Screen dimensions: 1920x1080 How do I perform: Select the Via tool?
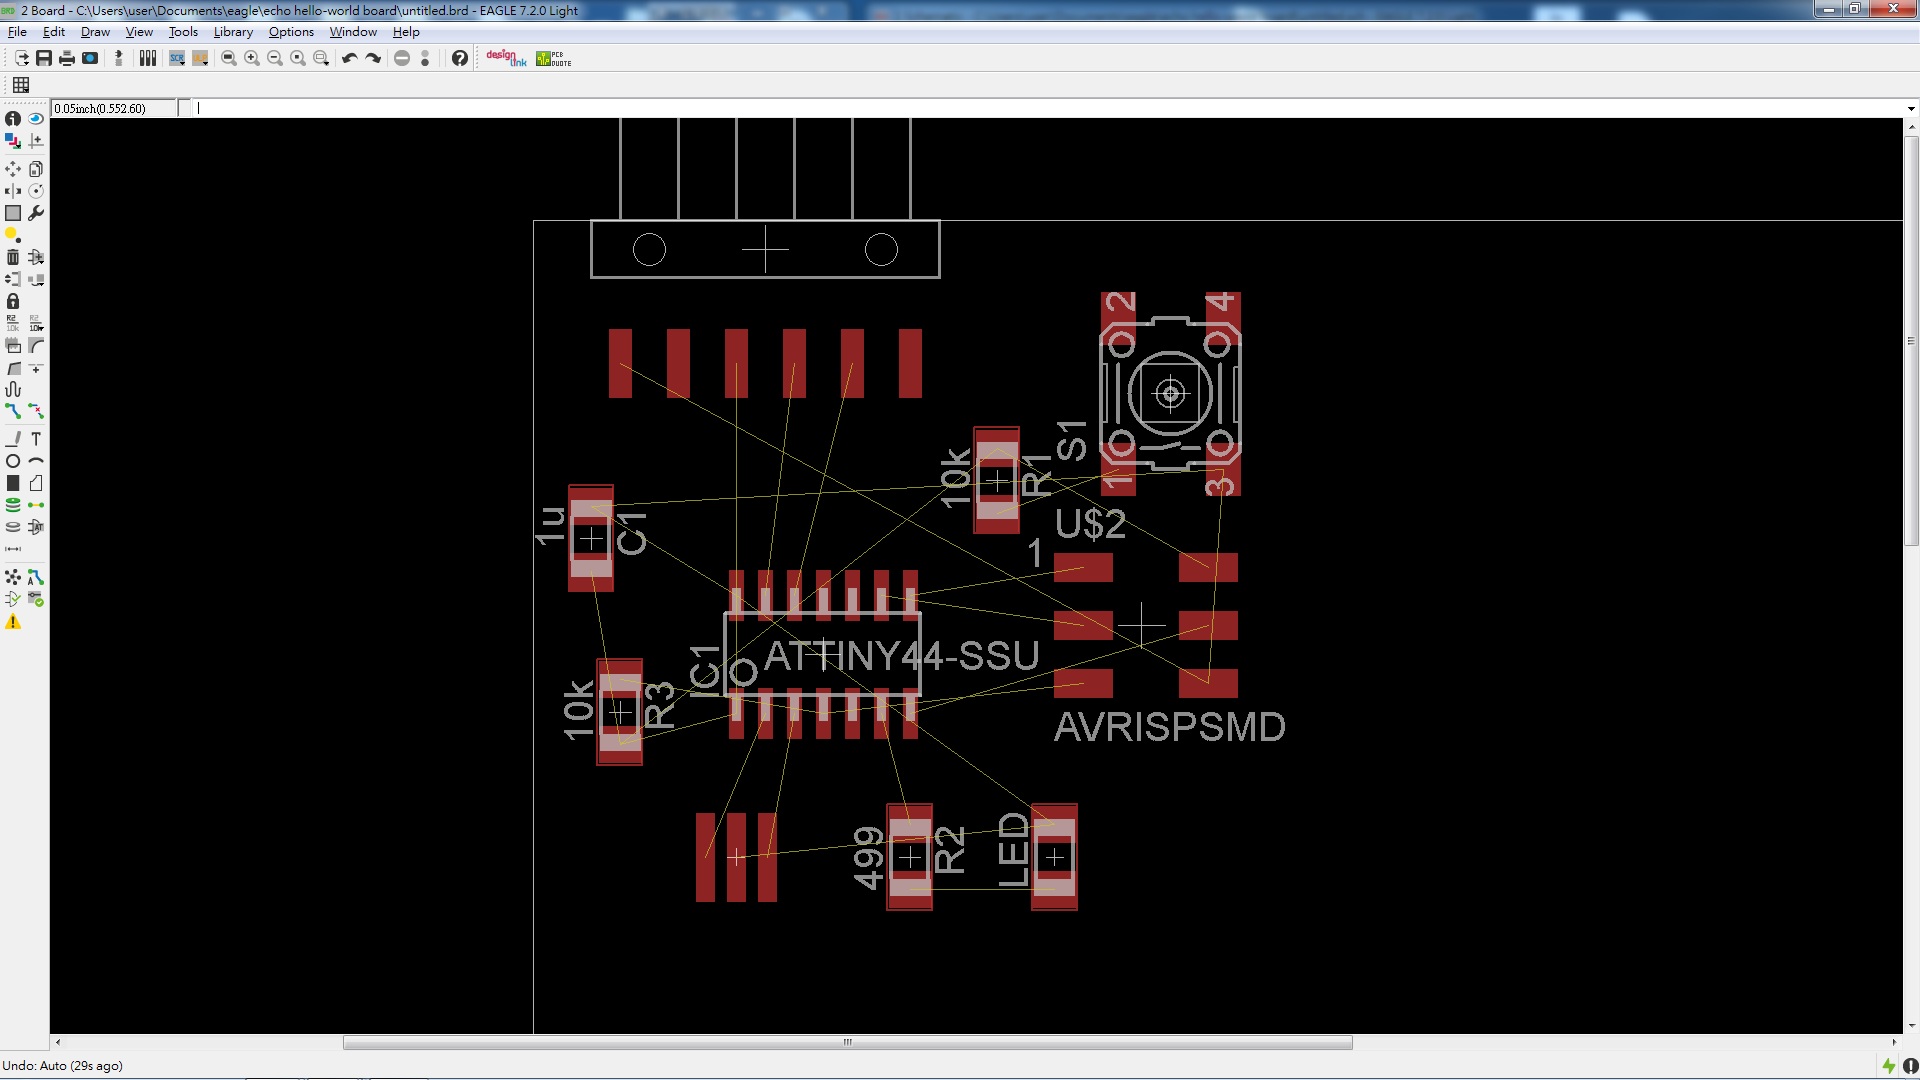tap(13, 505)
